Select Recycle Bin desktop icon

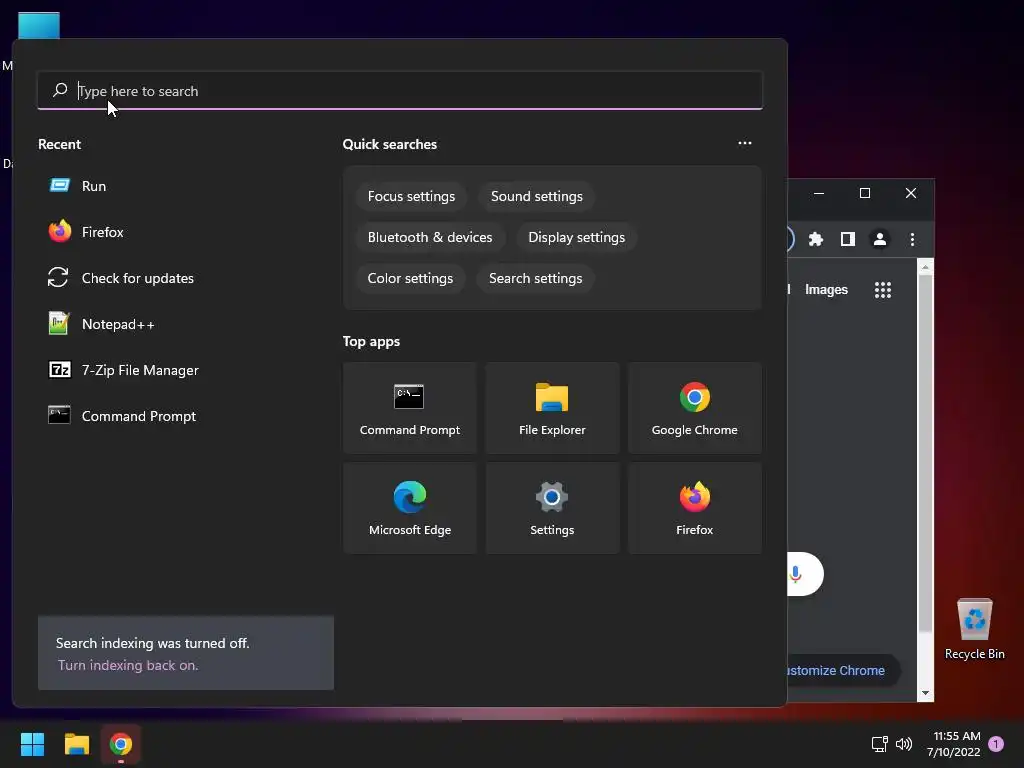click(x=974, y=629)
